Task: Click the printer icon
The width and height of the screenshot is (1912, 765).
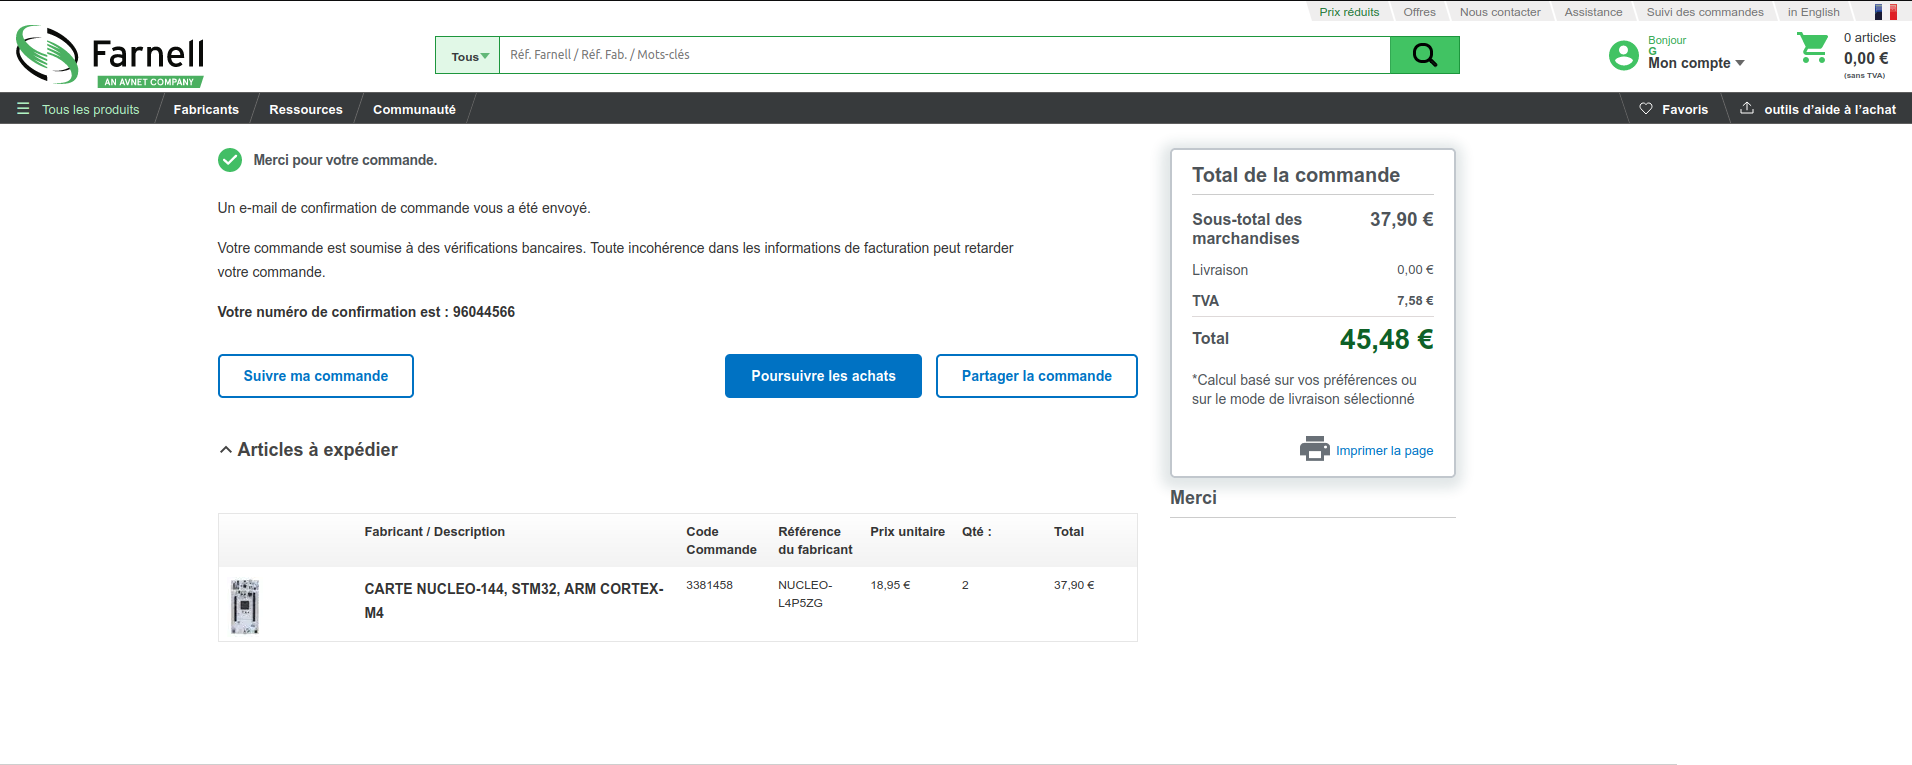Action: tap(1314, 449)
